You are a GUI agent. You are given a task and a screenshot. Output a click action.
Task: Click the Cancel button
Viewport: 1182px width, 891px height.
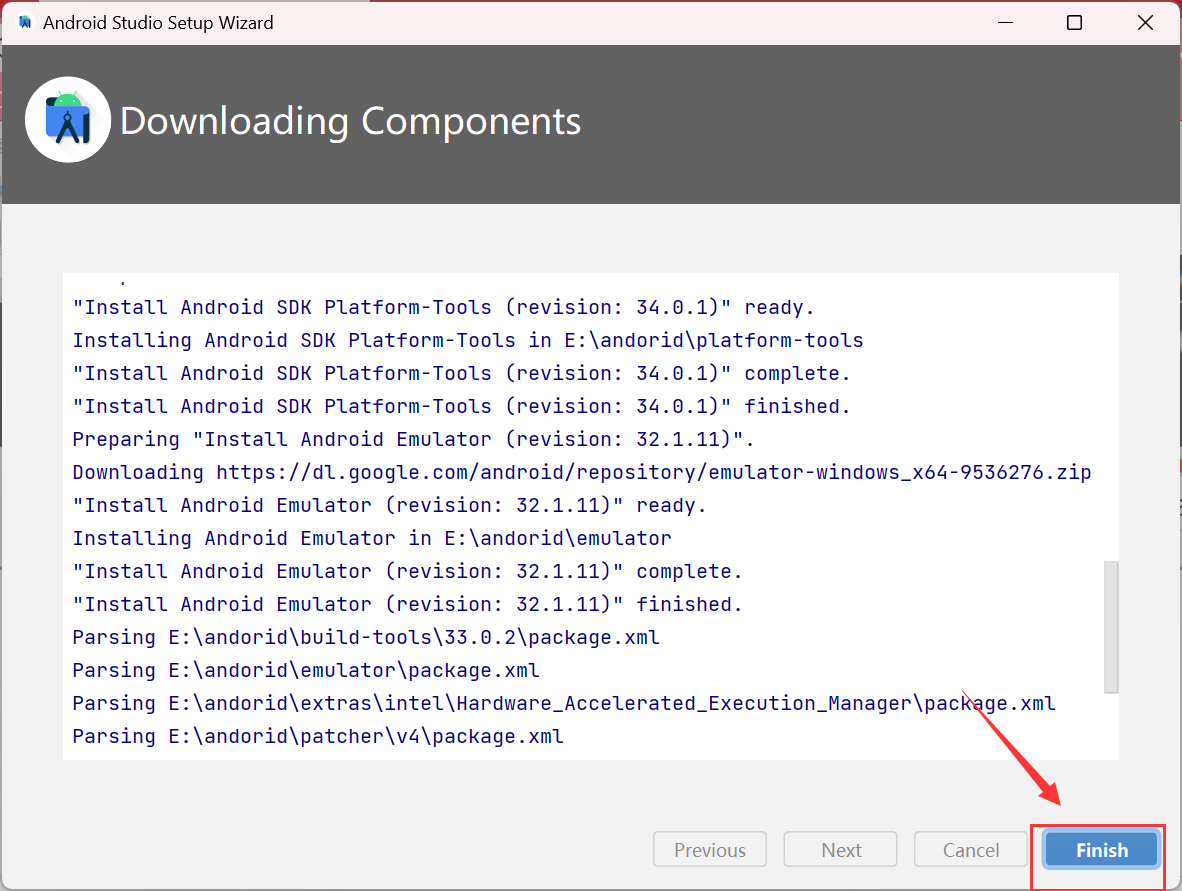[x=971, y=850]
